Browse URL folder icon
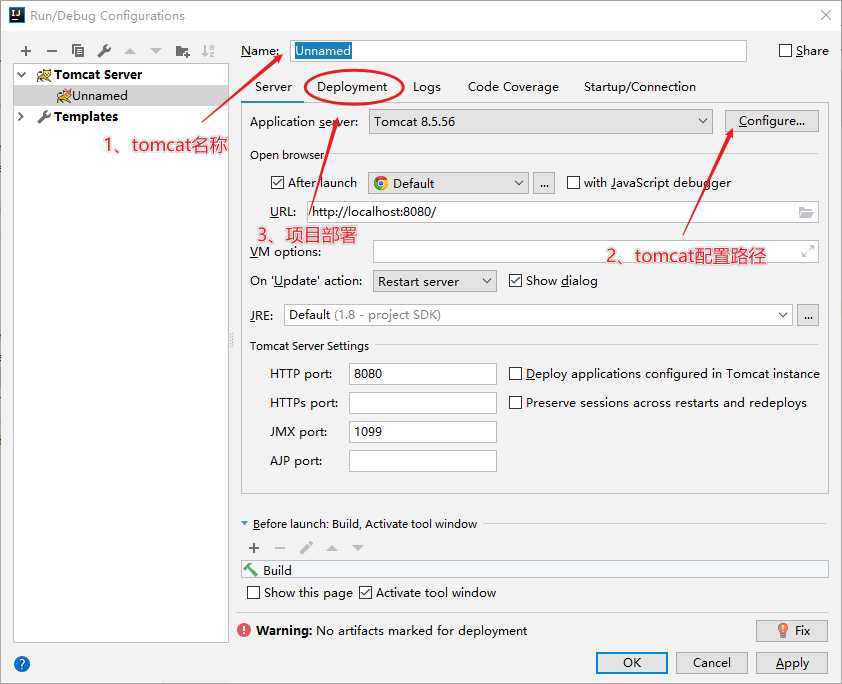Screen dimensions: 842x684 click(x=806, y=212)
